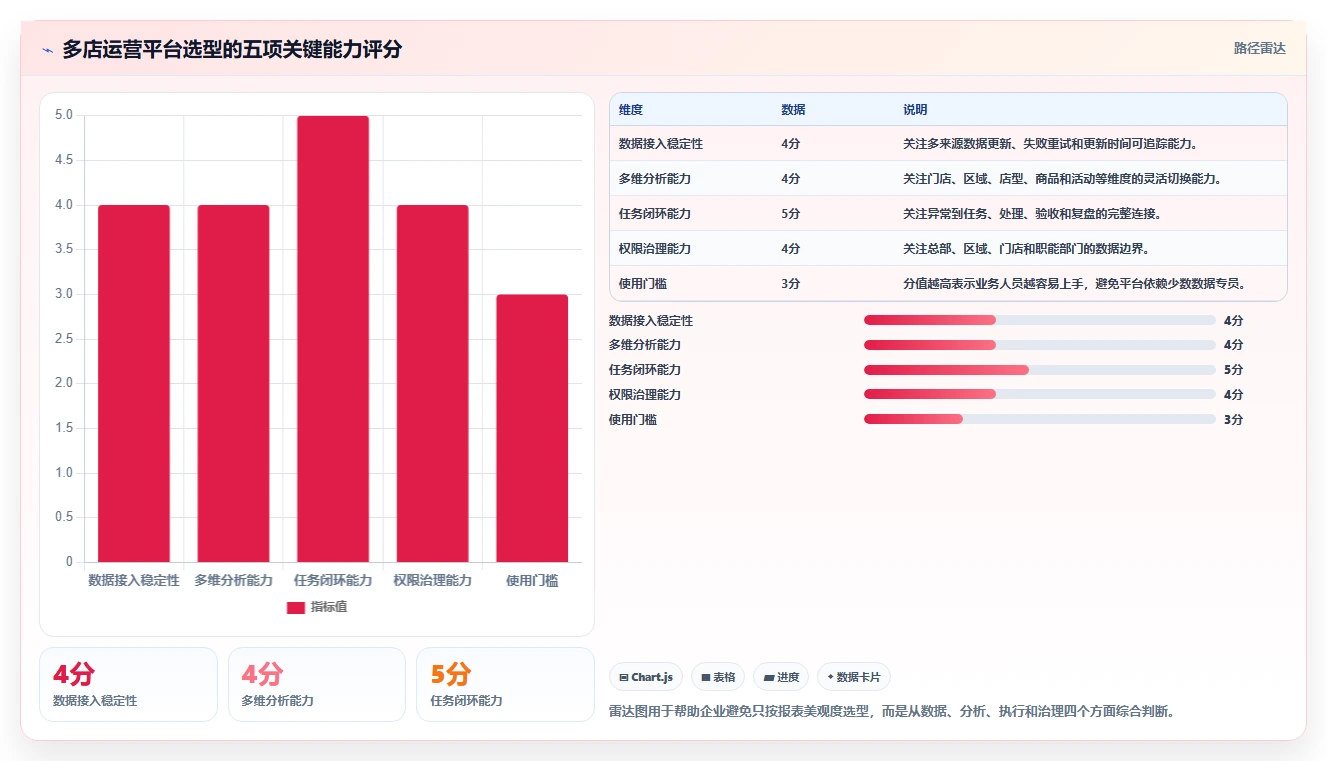1327x761 pixels.
Task: Select the 使用门槛 bar in chart
Action: [532, 428]
